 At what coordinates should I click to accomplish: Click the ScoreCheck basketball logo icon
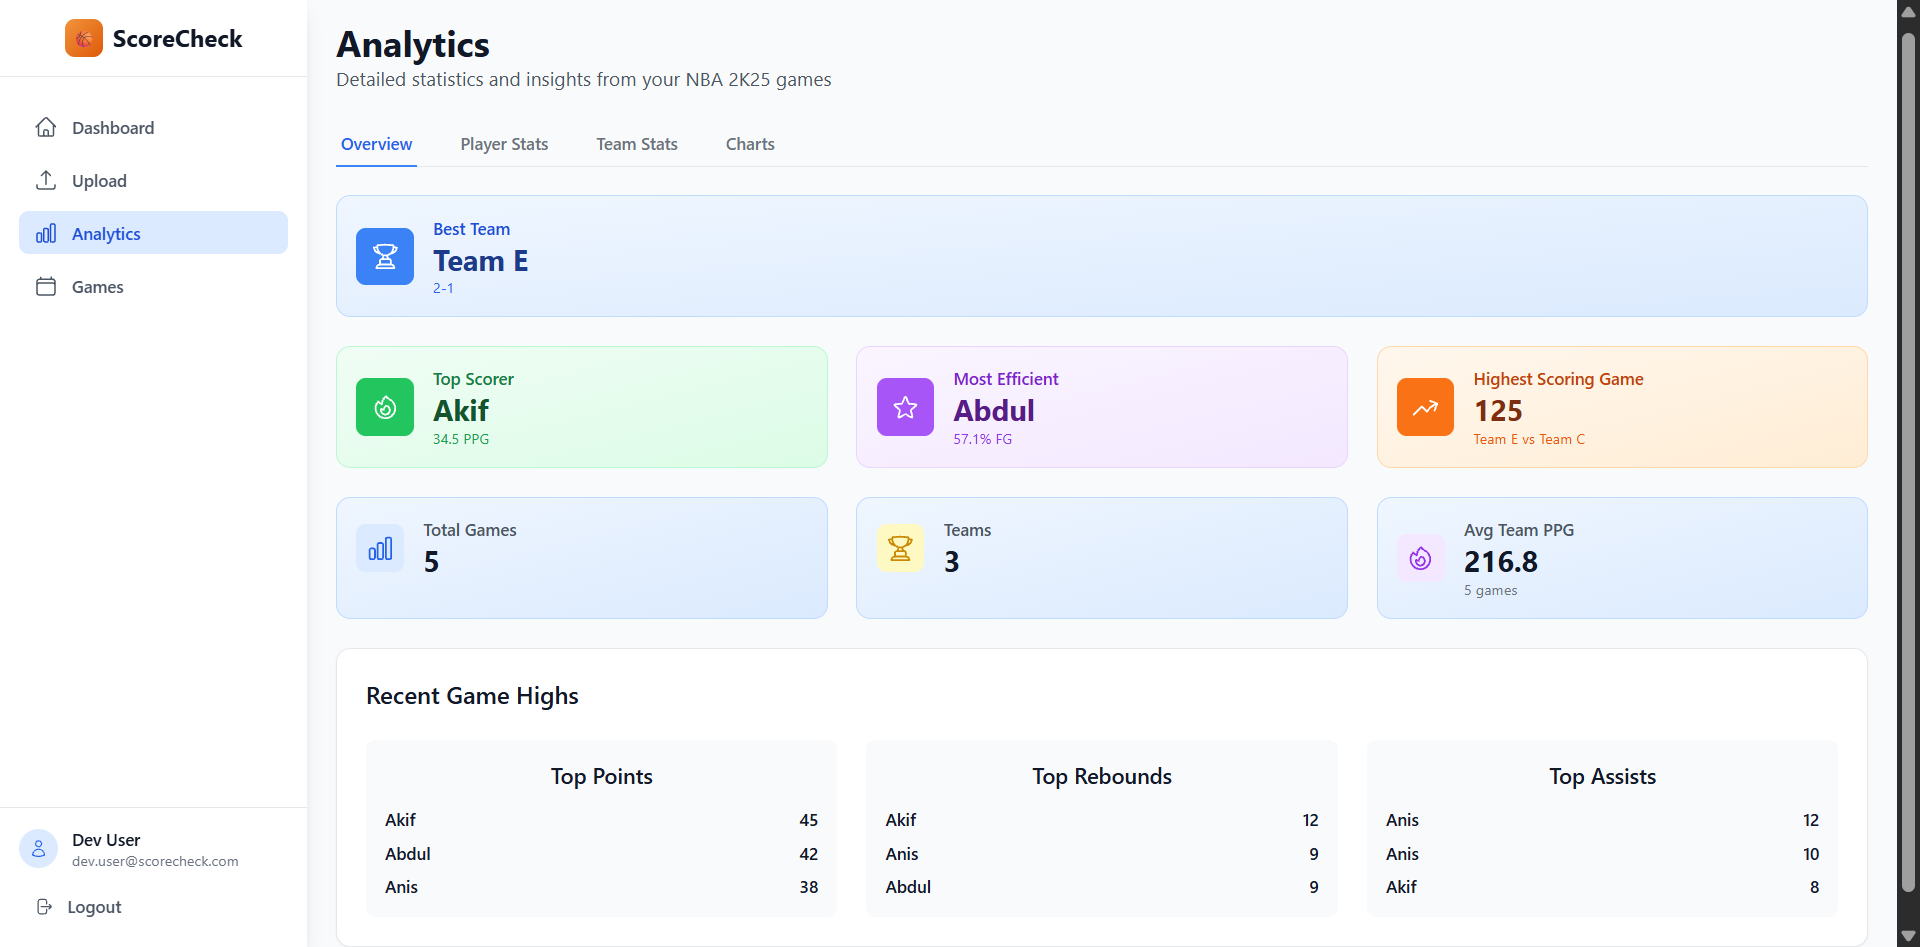tap(83, 39)
